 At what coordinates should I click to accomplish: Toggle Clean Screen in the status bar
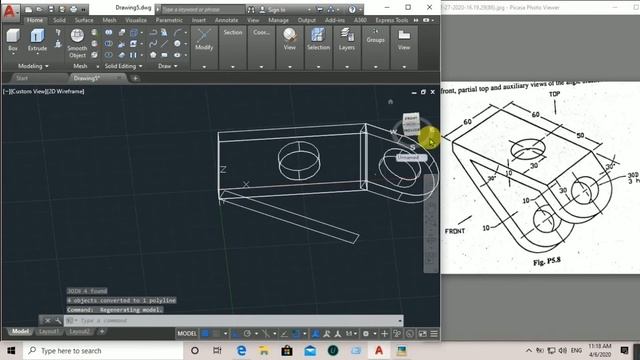tap(422, 333)
